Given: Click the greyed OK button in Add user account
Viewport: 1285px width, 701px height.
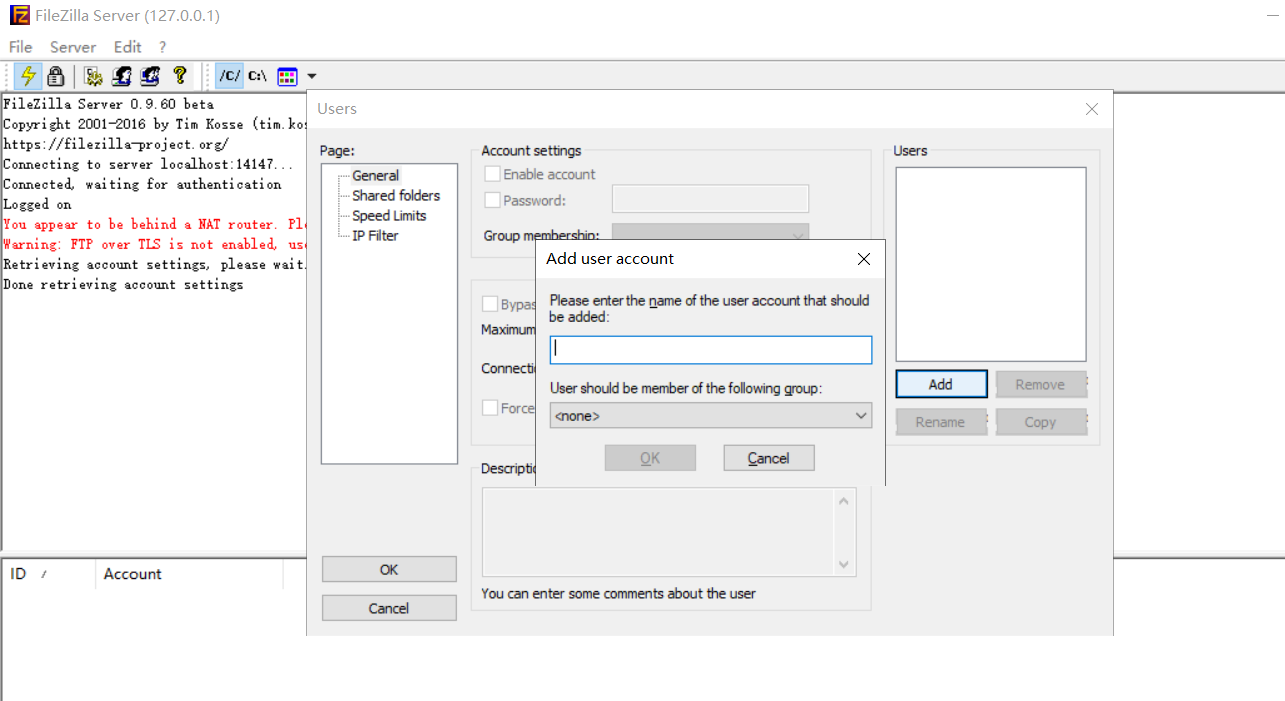Looking at the screenshot, I should coord(650,458).
